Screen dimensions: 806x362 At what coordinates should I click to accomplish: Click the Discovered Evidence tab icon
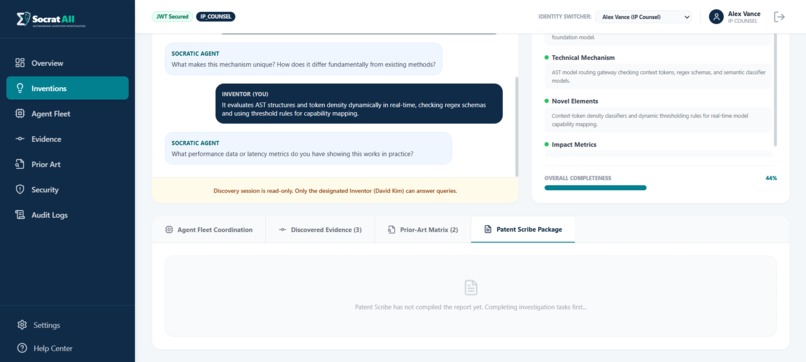click(x=282, y=230)
